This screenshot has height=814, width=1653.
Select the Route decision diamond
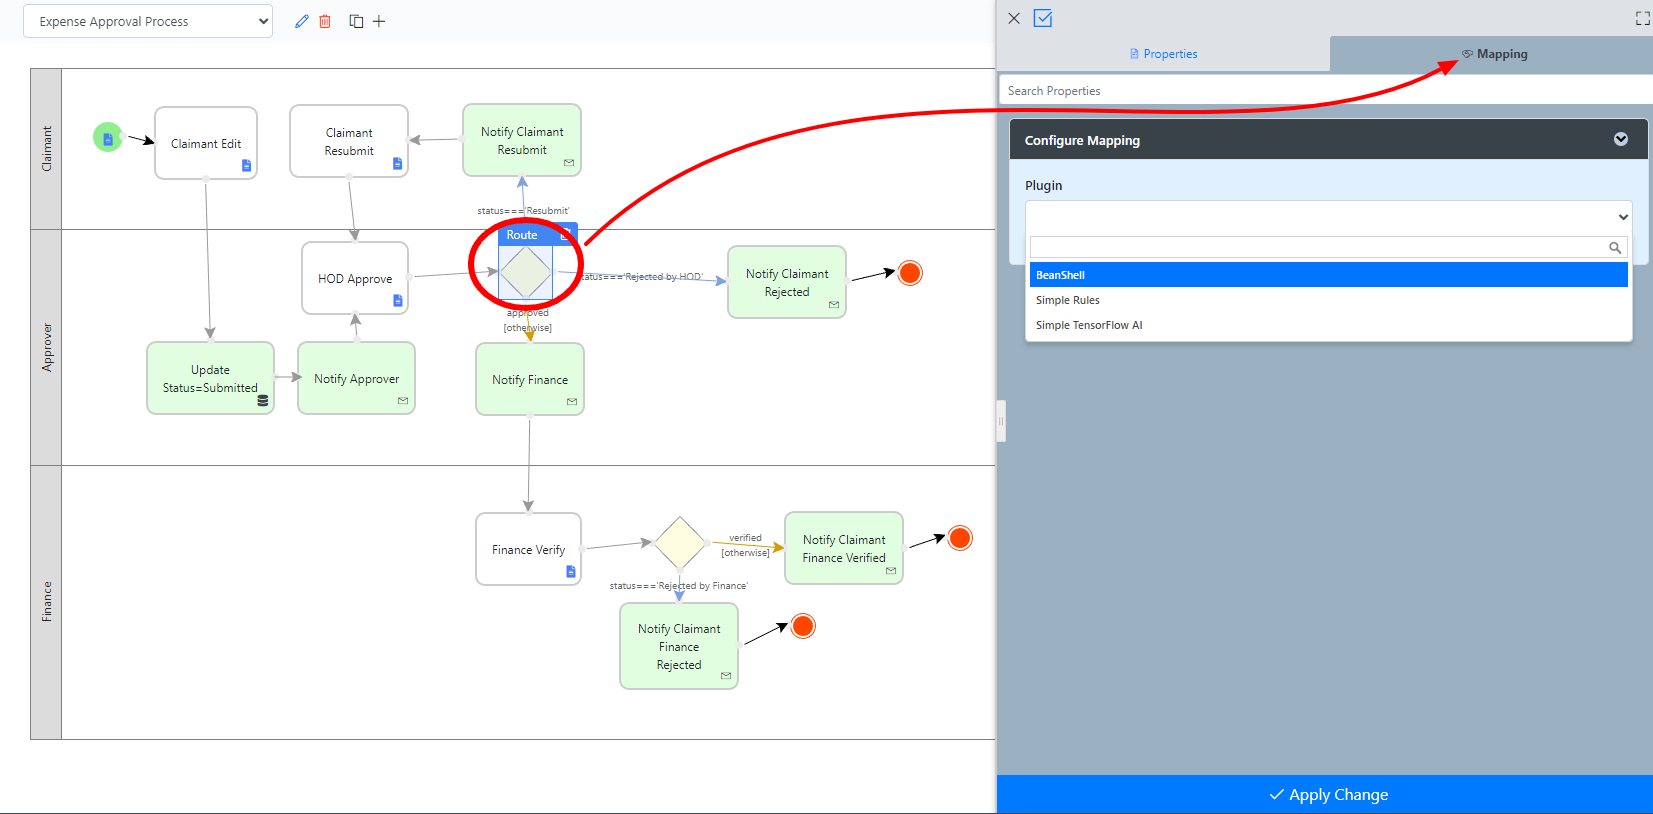526,272
